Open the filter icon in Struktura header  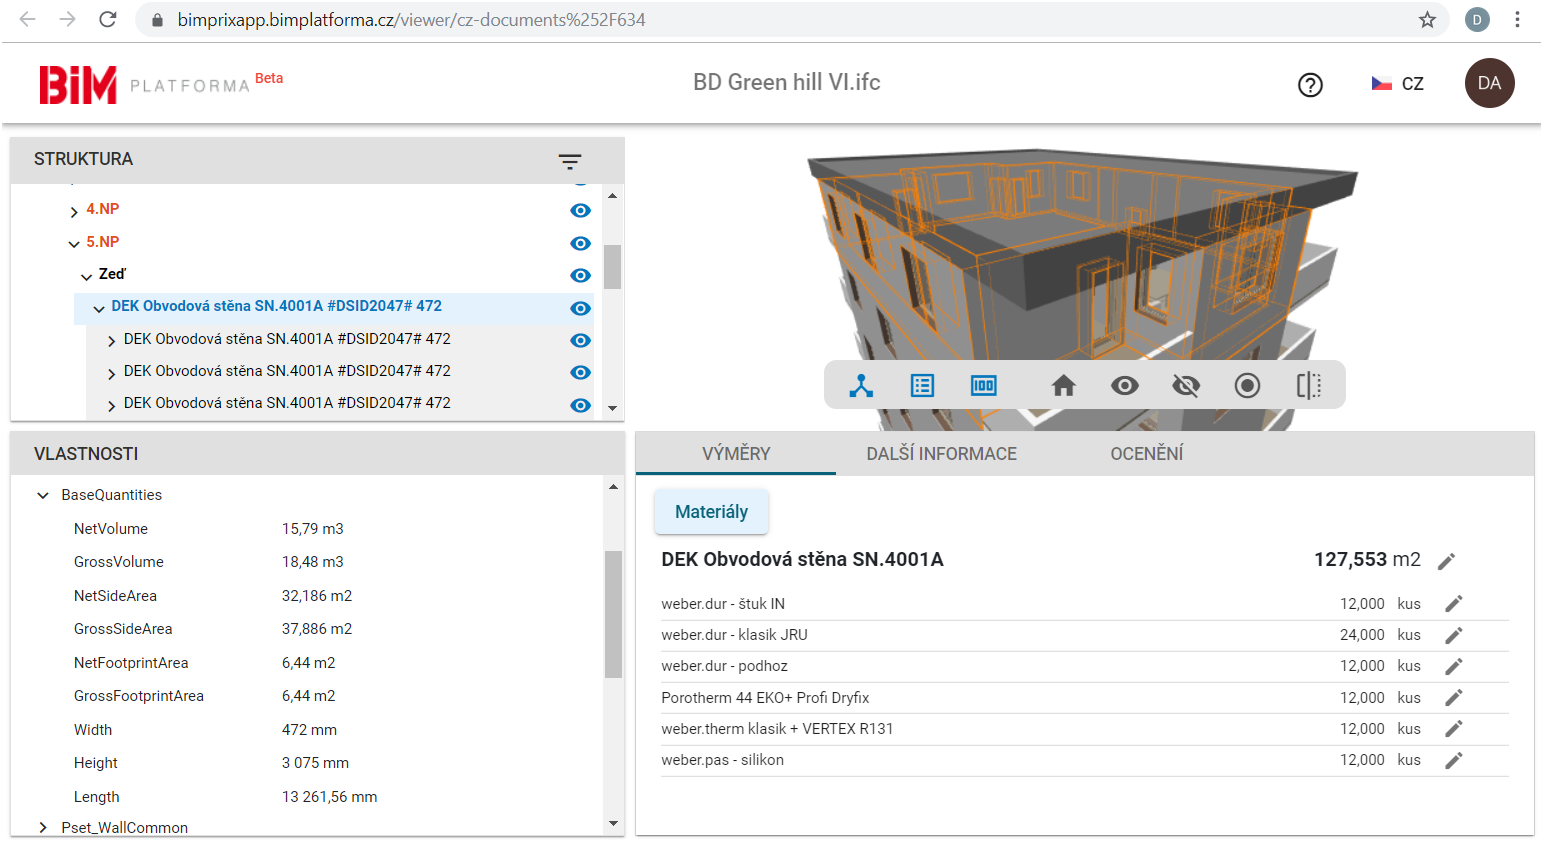pyautogui.click(x=570, y=161)
